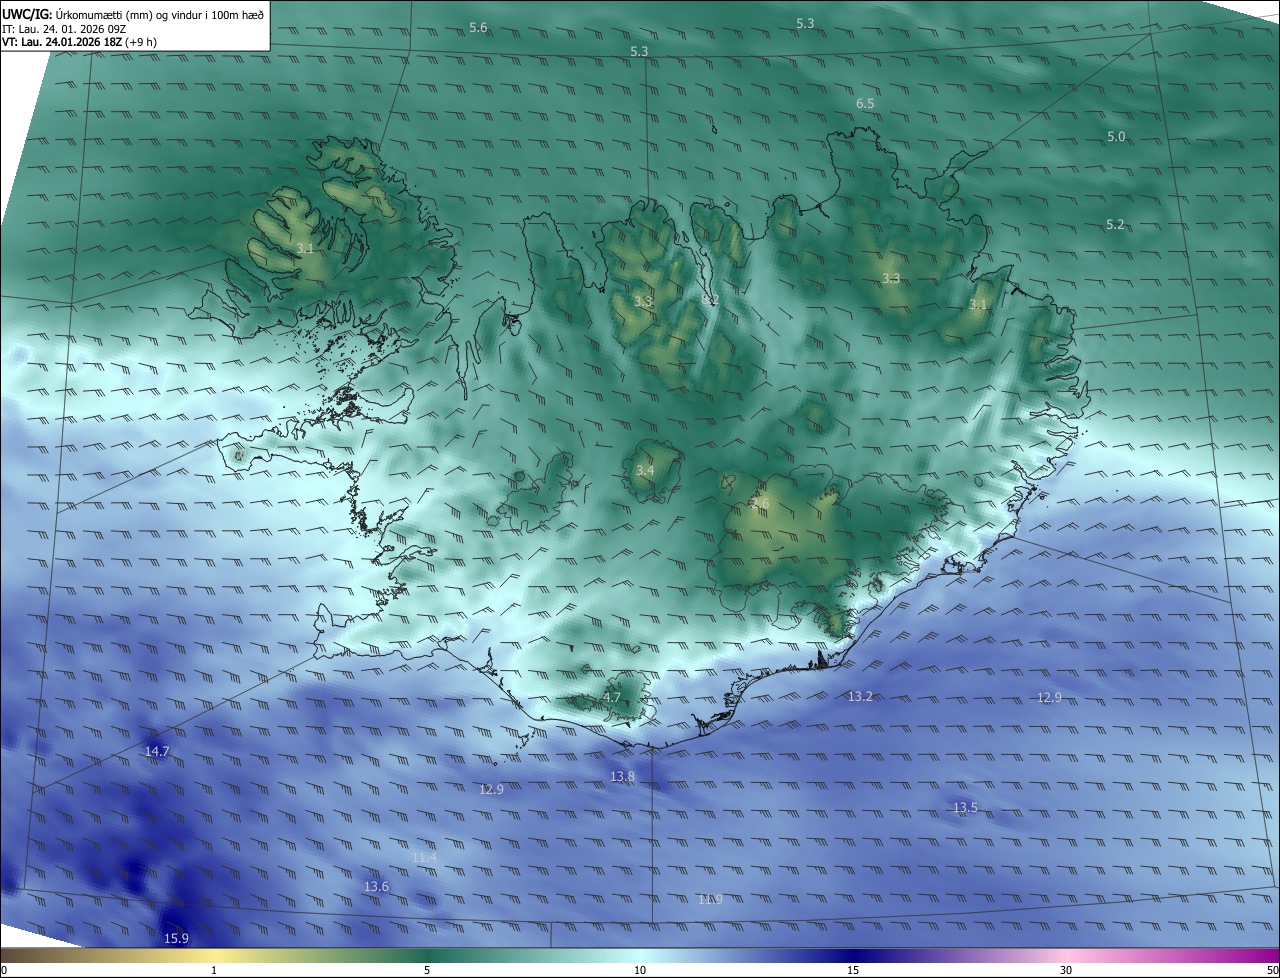Click the map value 3.4
1280x978 pixels.
(645, 471)
